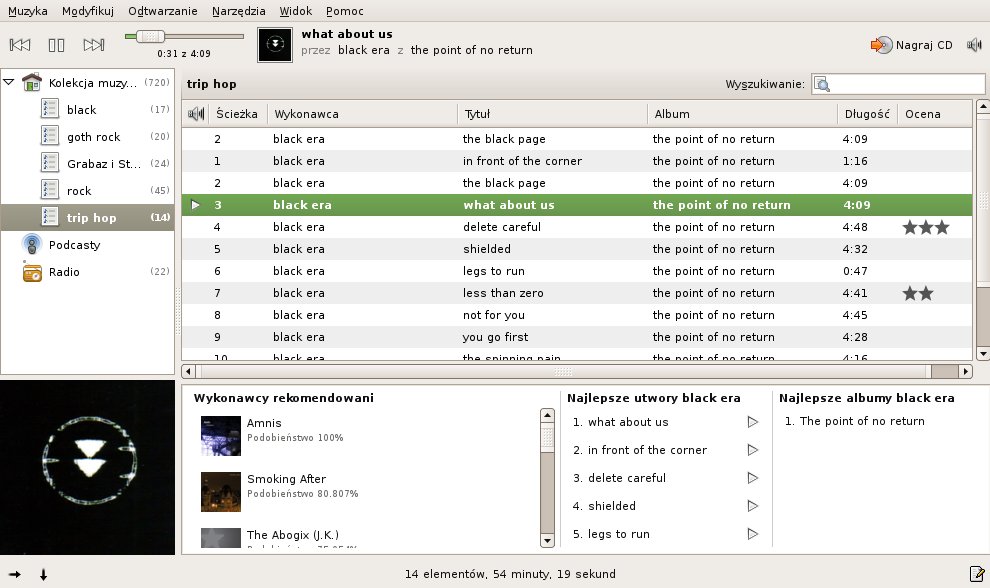This screenshot has width=990, height=588.
Task: Click the play indicator on track 3
Action: (x=196, y=205)
